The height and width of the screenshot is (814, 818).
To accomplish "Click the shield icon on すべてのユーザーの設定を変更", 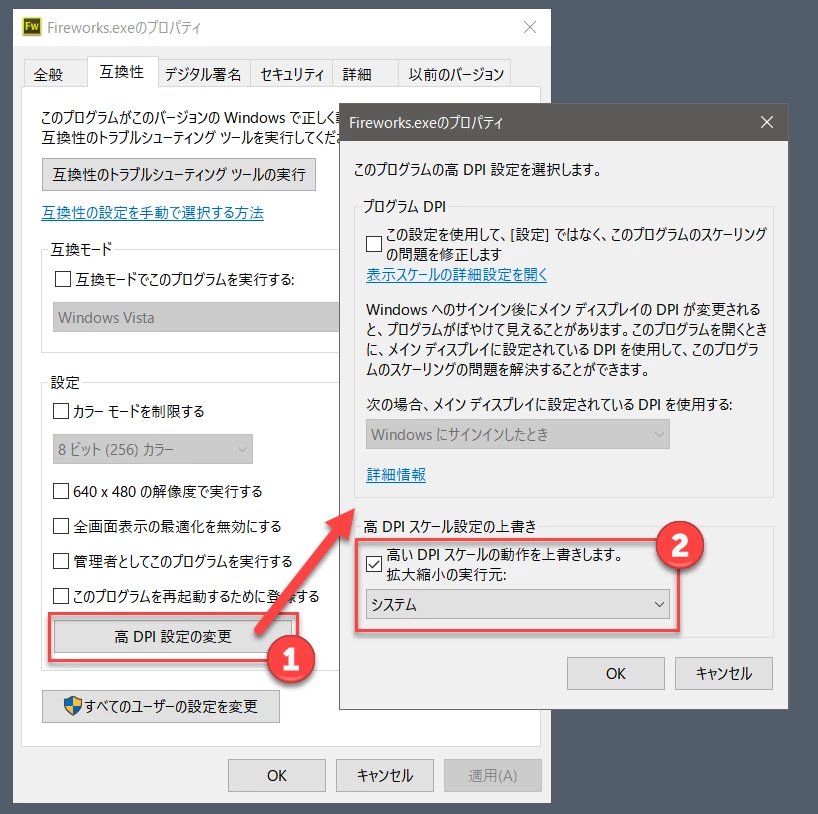I will click(73, 706).
